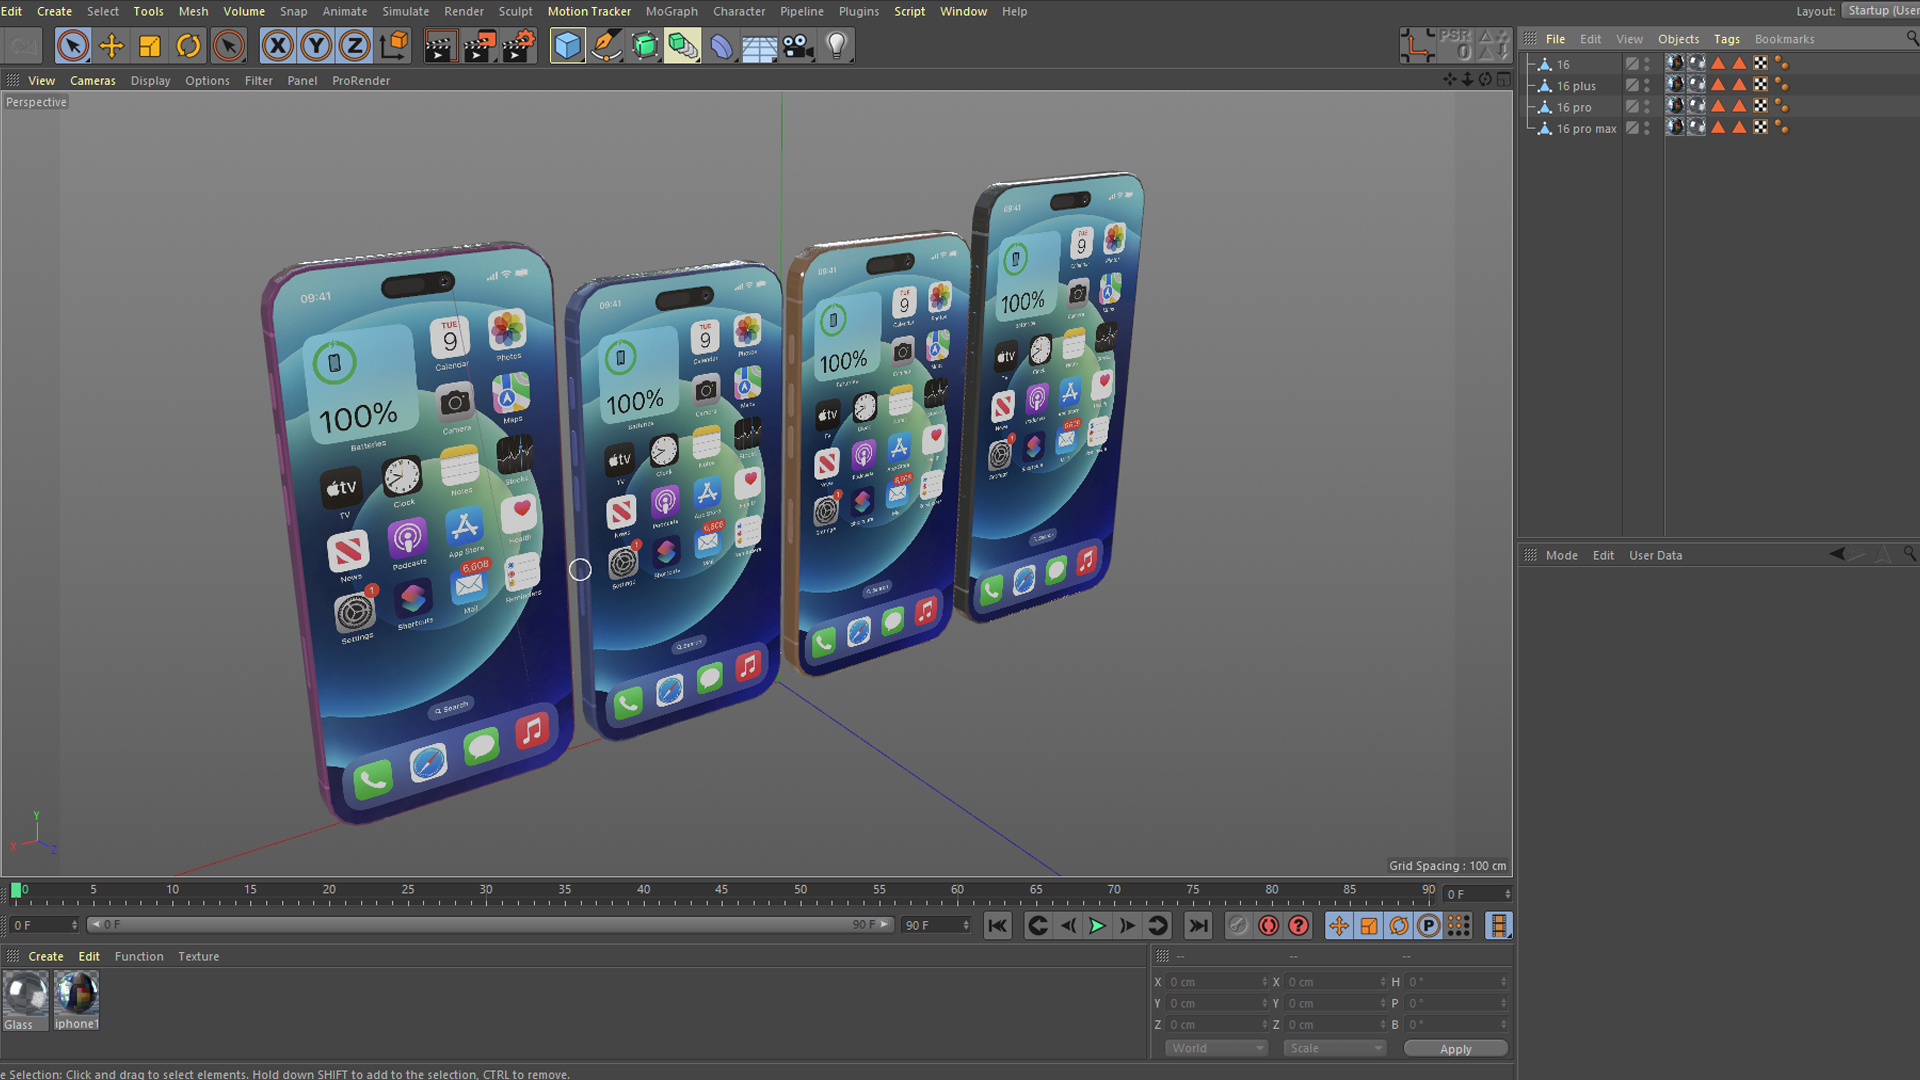
Task: Open the Scale mode dropdown
Action: pos(1334,1048)
